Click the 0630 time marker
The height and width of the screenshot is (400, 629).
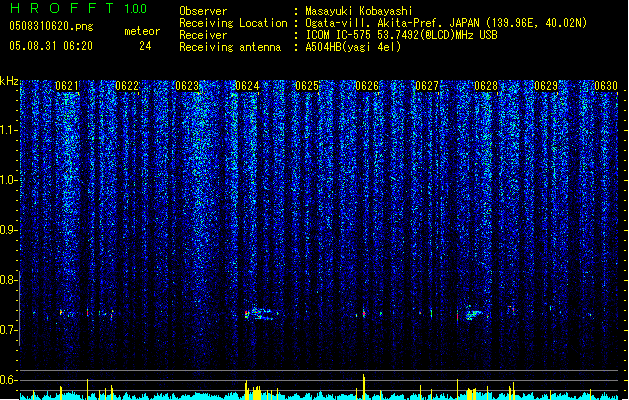[606, 86]
